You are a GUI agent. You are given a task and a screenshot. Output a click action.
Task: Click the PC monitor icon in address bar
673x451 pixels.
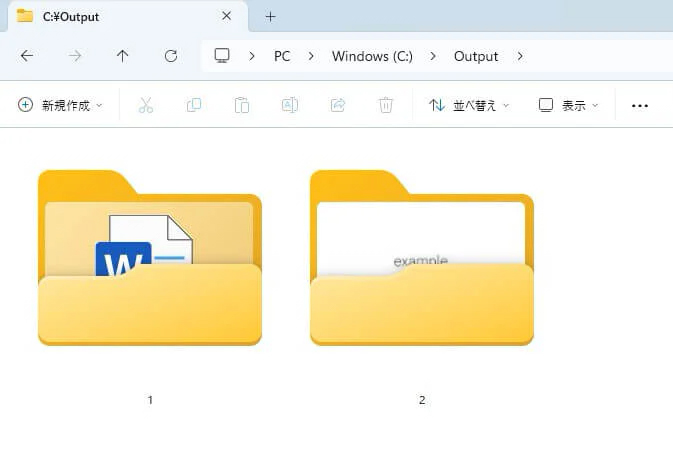(x=222, y=56)
